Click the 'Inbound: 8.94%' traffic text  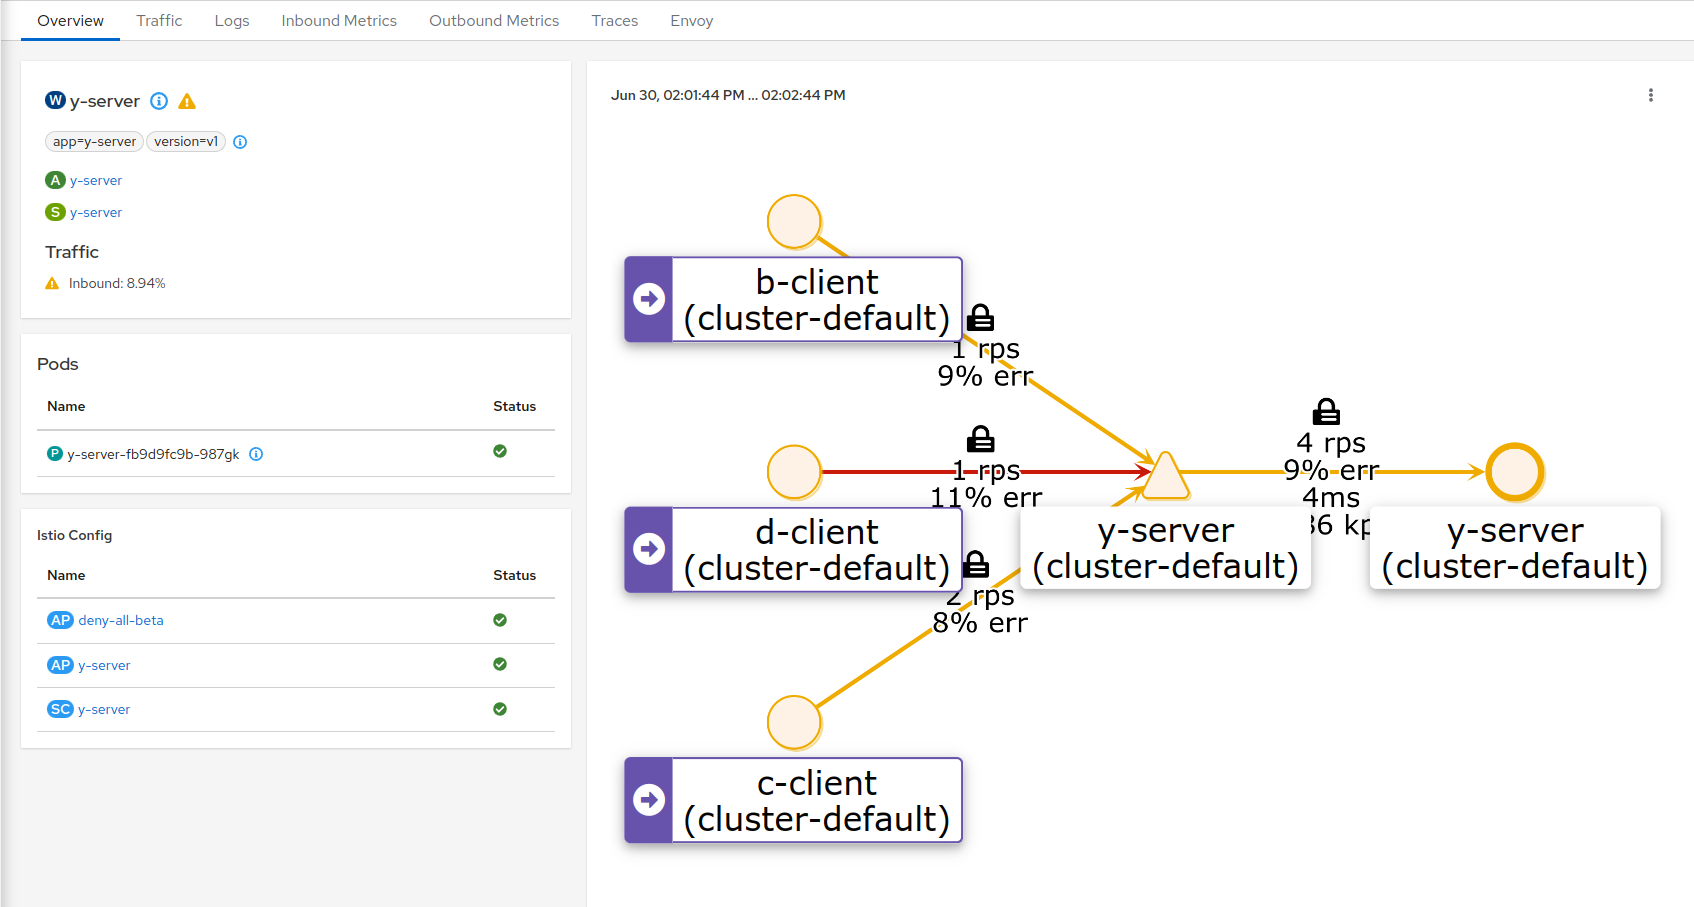click(117, 284)
